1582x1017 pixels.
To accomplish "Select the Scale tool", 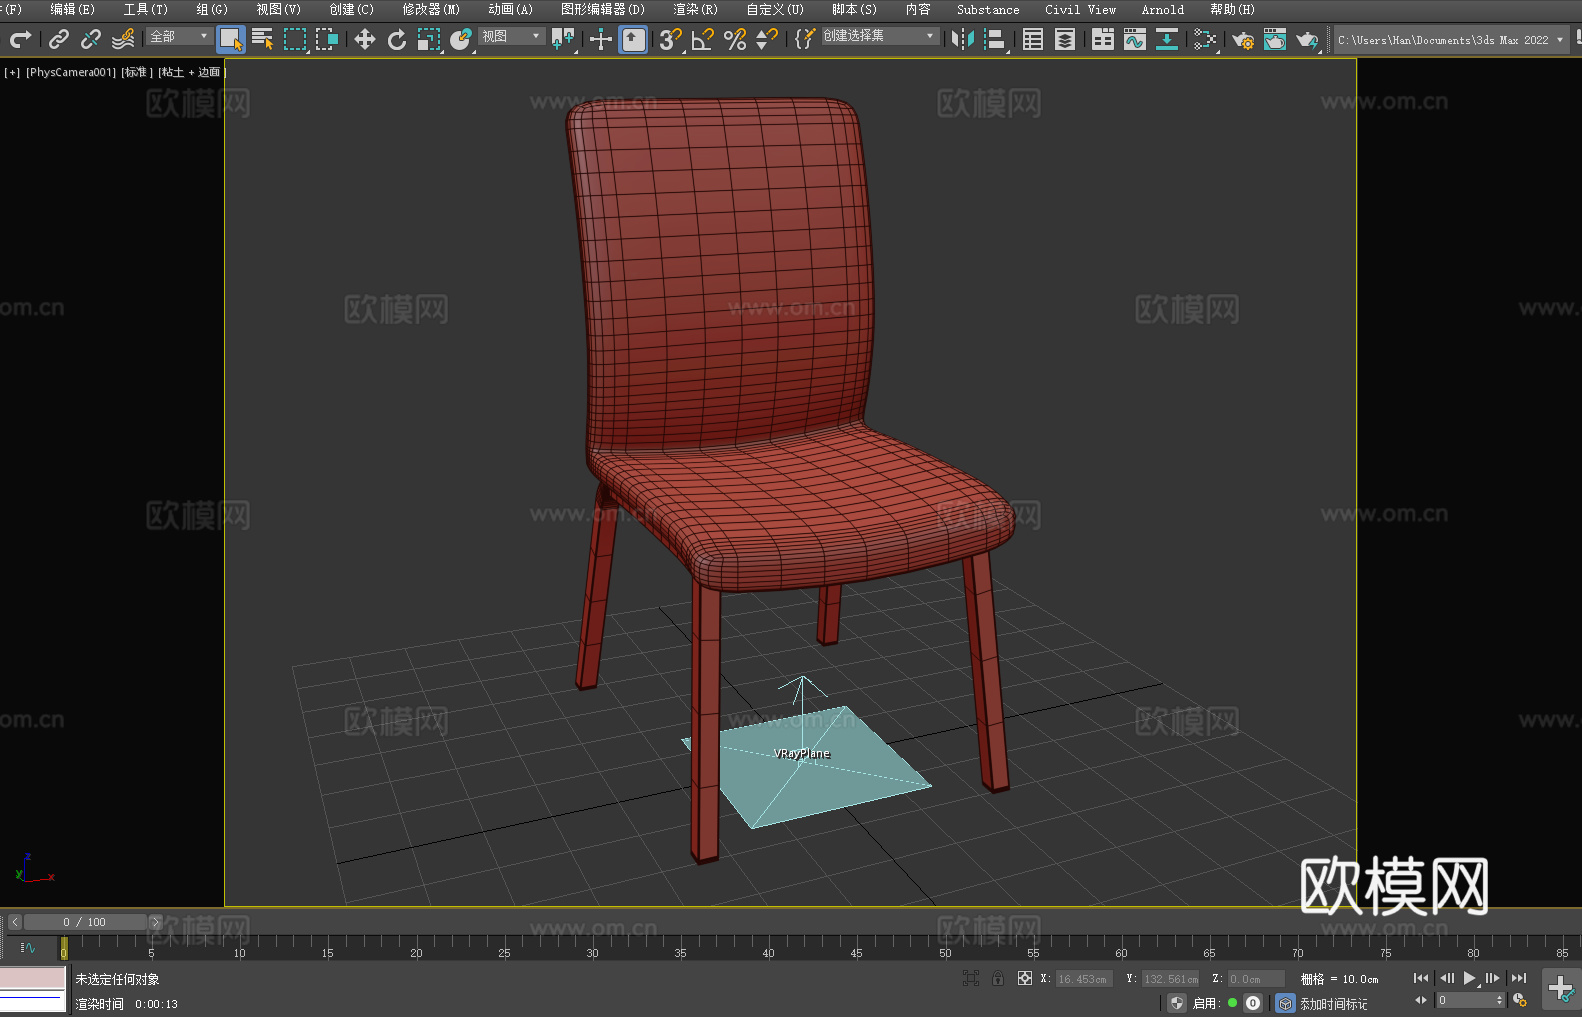I will point(429,39).
